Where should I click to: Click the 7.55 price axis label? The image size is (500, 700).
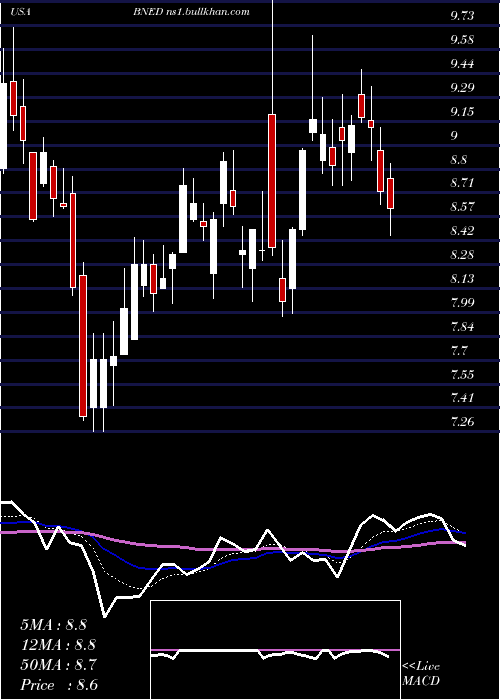coord(462,374)
